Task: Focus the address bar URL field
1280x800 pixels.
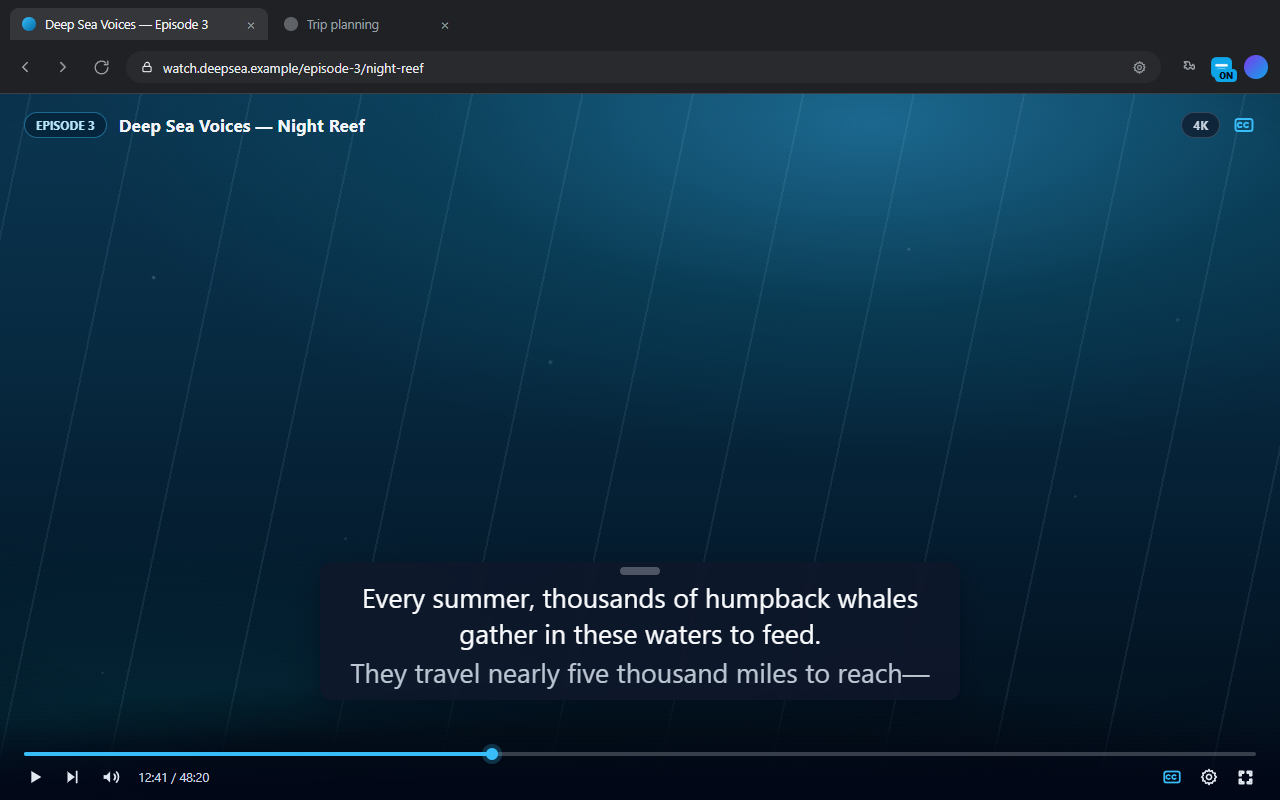Action: tap(643, 68)
